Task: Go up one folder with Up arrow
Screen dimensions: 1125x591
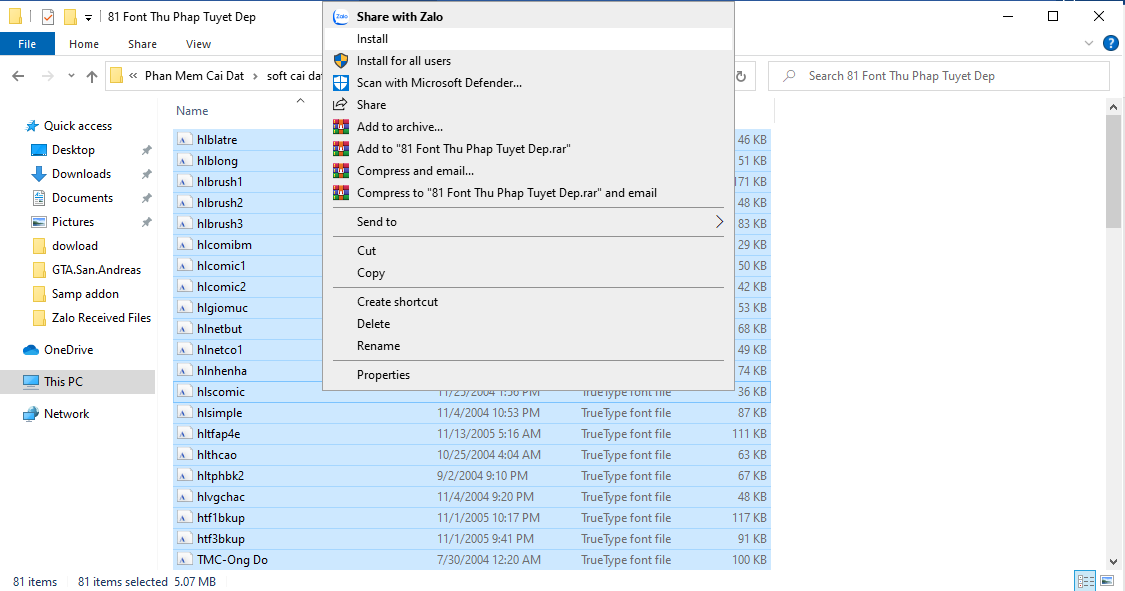Action: click(x=92, y=76)
